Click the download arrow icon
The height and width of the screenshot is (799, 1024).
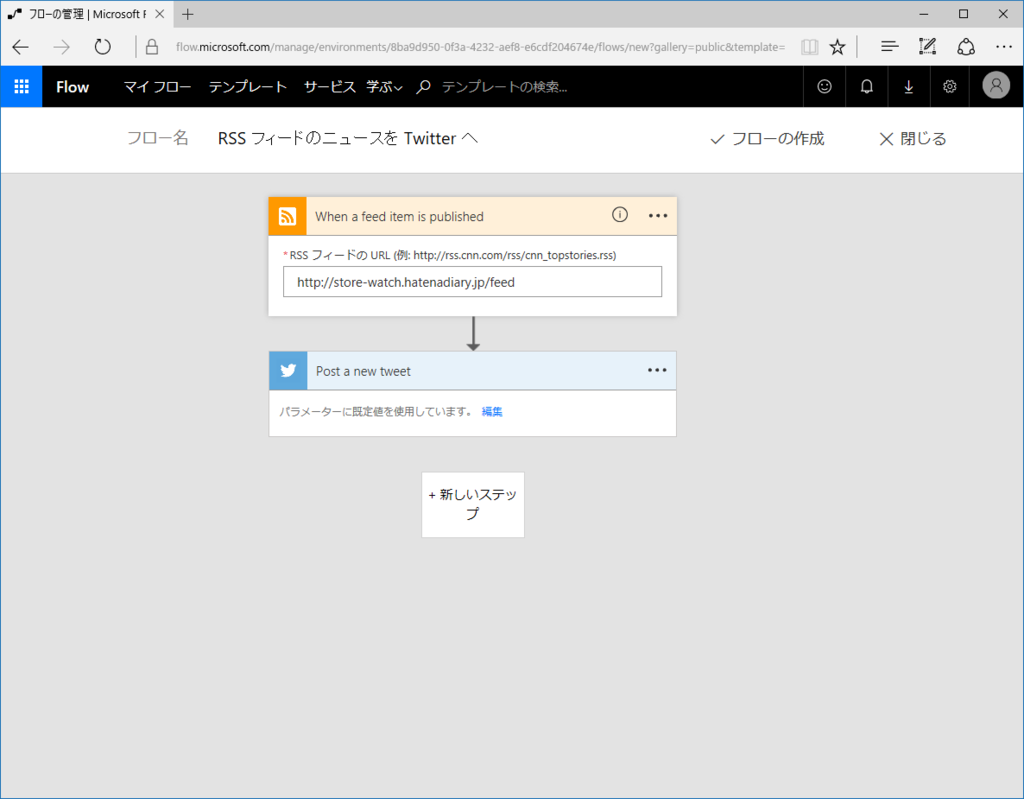tap(908, 86)
